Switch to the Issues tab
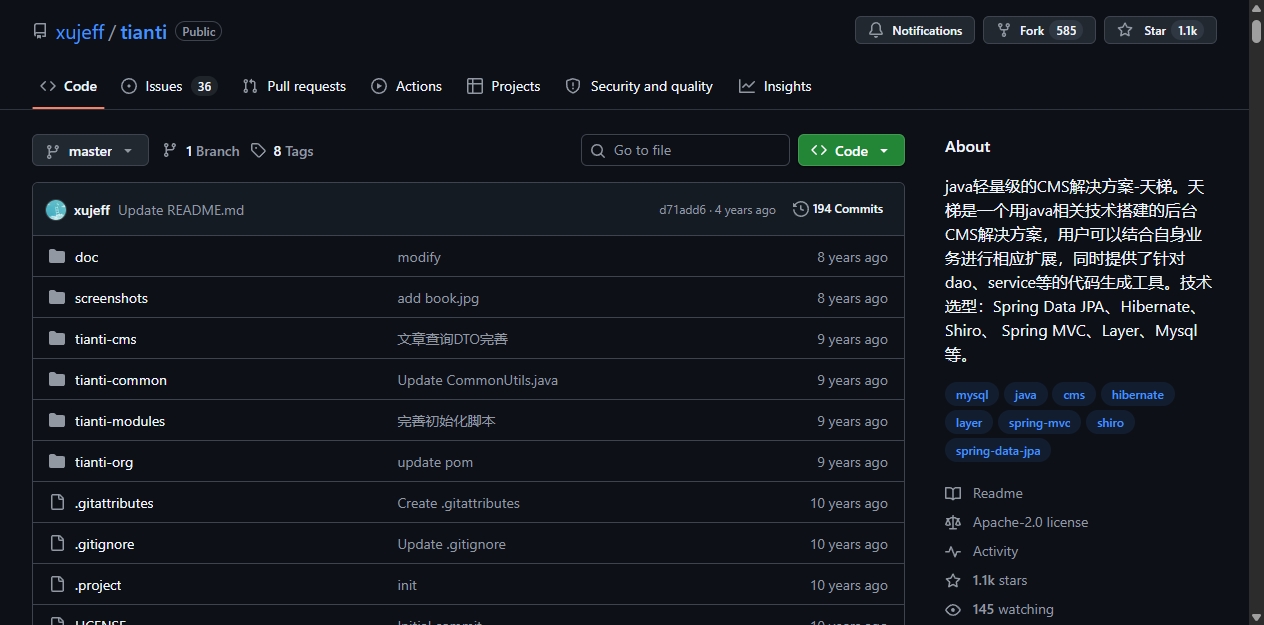The image size is (1264, 625). click(x=168, y=86)
